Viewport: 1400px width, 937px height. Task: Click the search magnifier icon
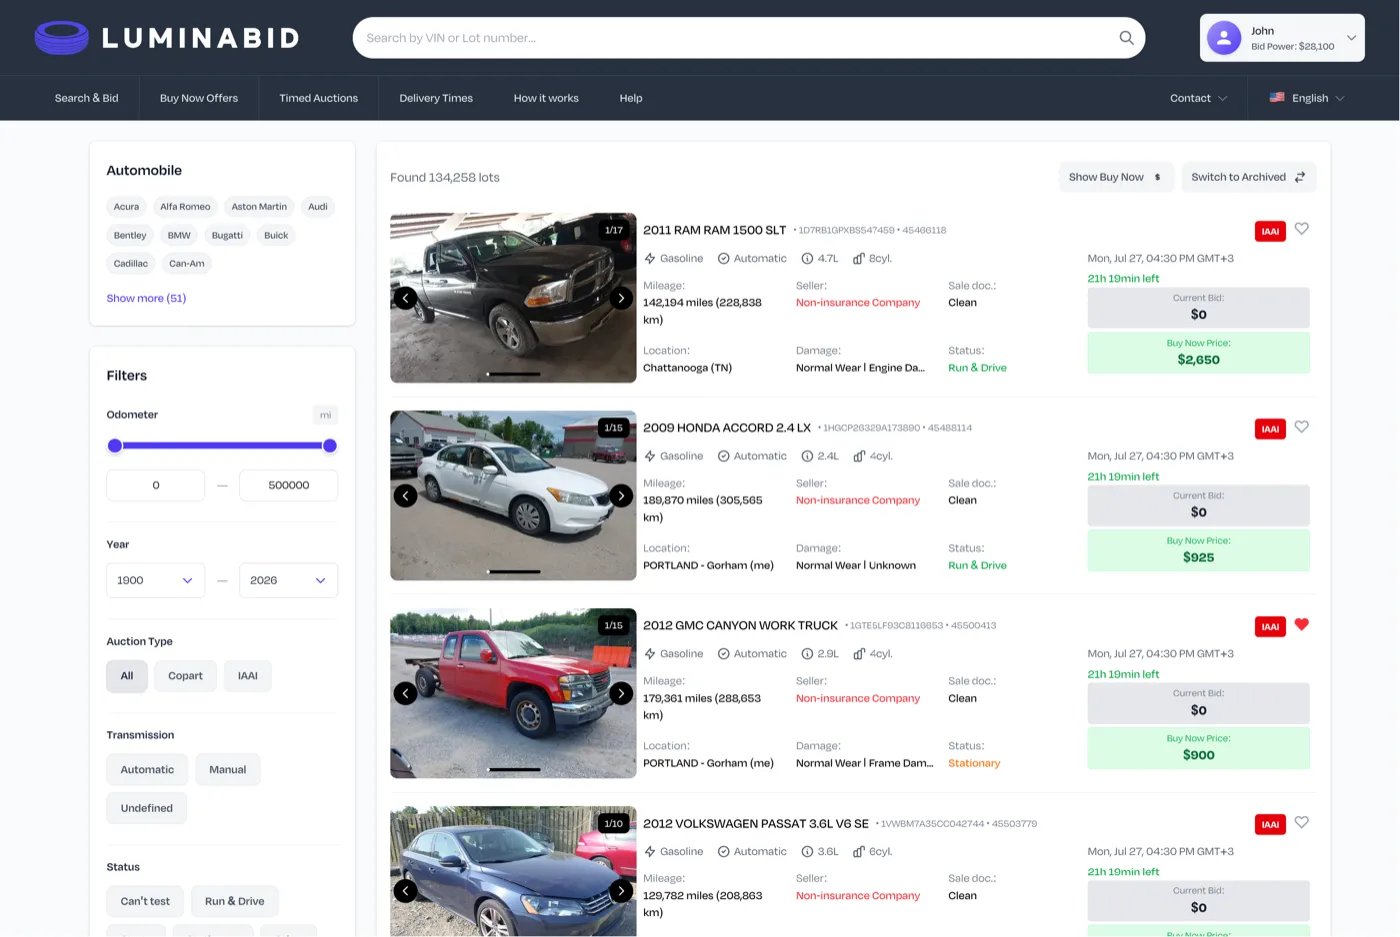tap(1126, 38)
